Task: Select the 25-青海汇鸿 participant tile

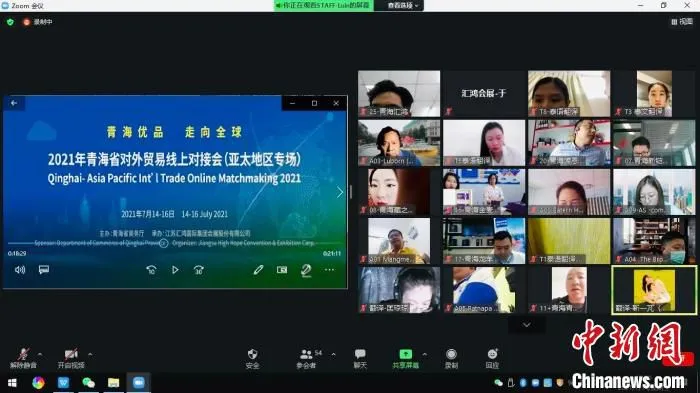Action: pos(399,93)
